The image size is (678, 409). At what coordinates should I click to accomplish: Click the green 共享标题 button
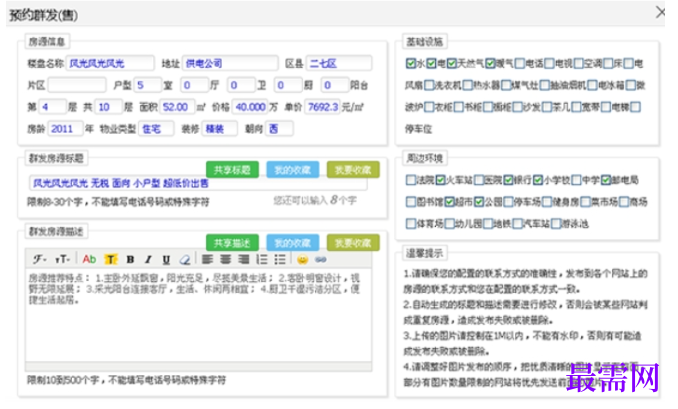pos(232,169)
